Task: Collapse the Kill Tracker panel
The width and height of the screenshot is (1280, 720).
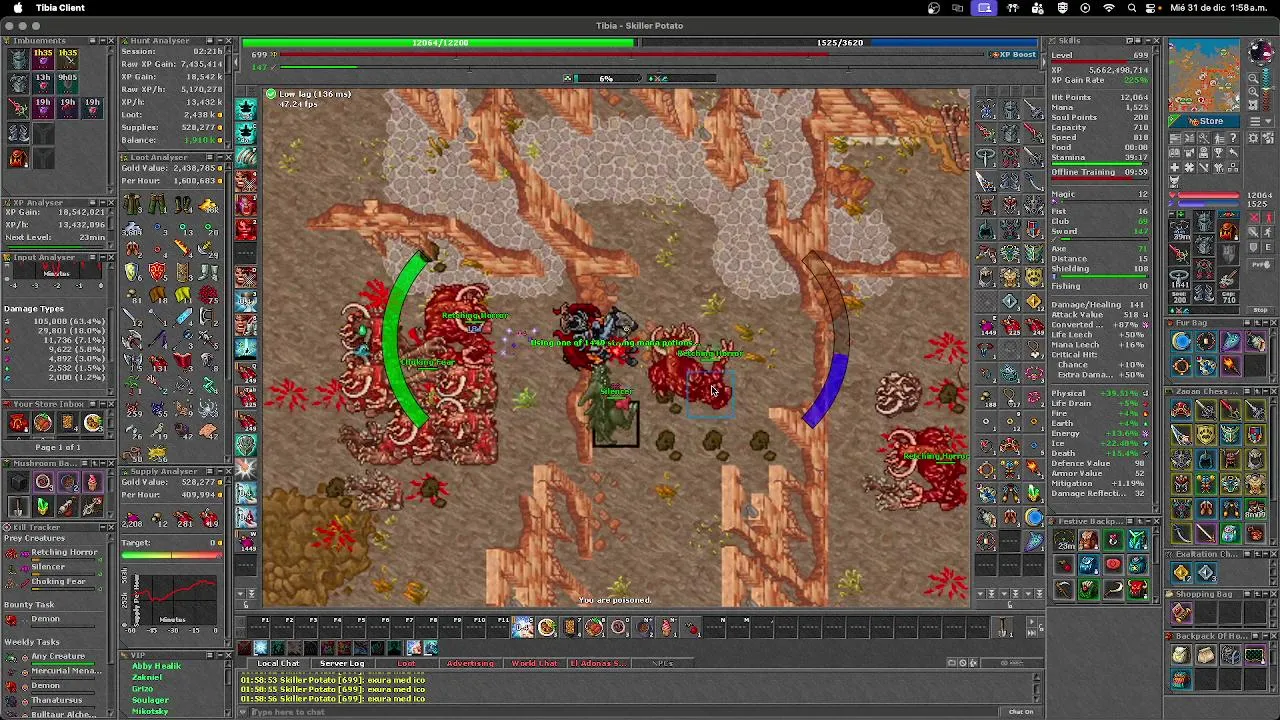Action: [101, 527]
